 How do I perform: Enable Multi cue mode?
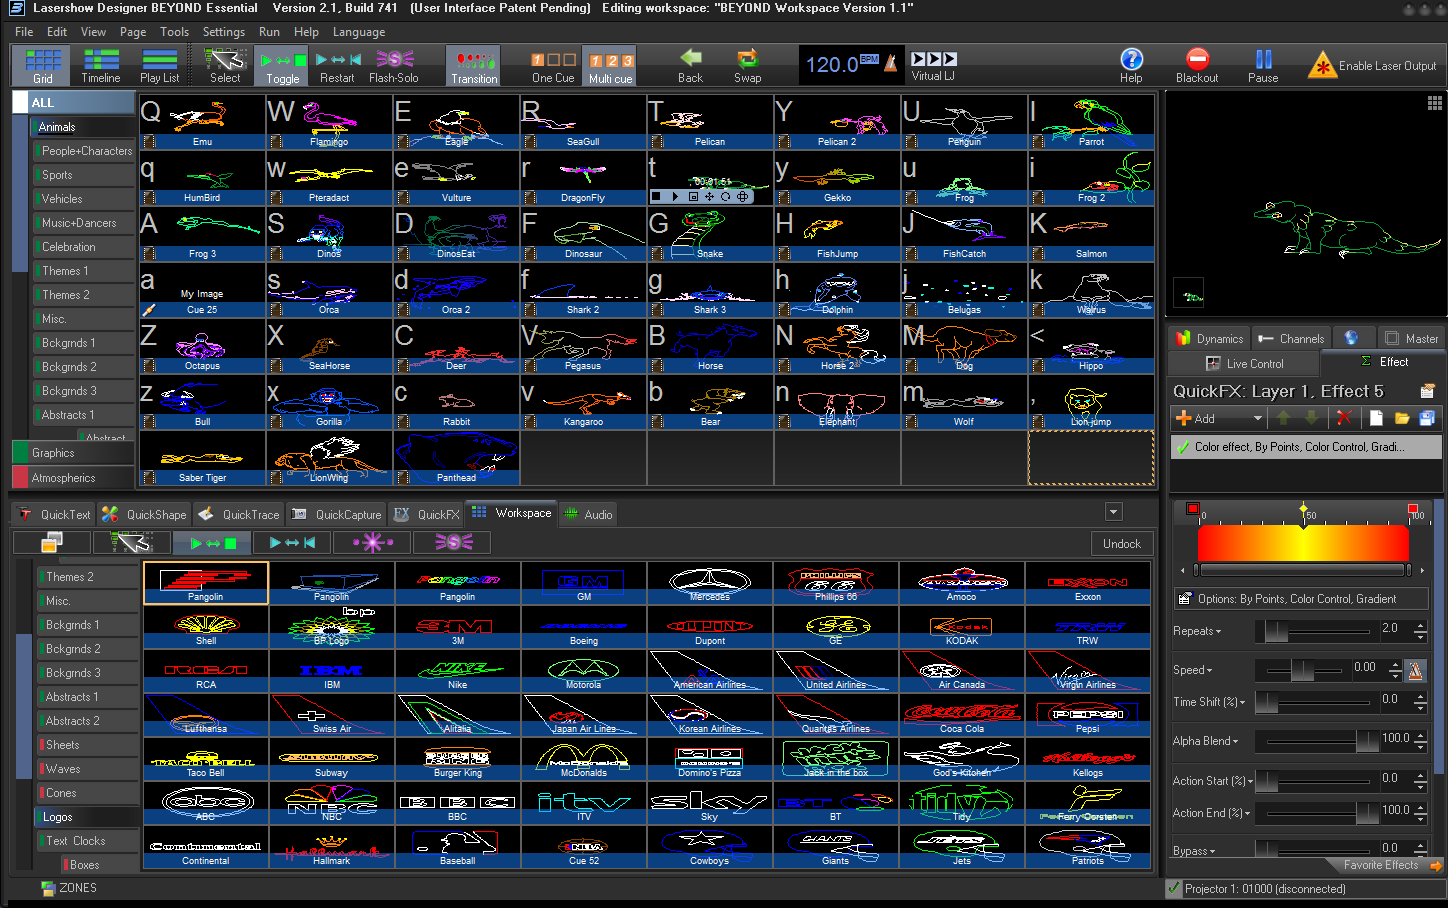point(610,66)
